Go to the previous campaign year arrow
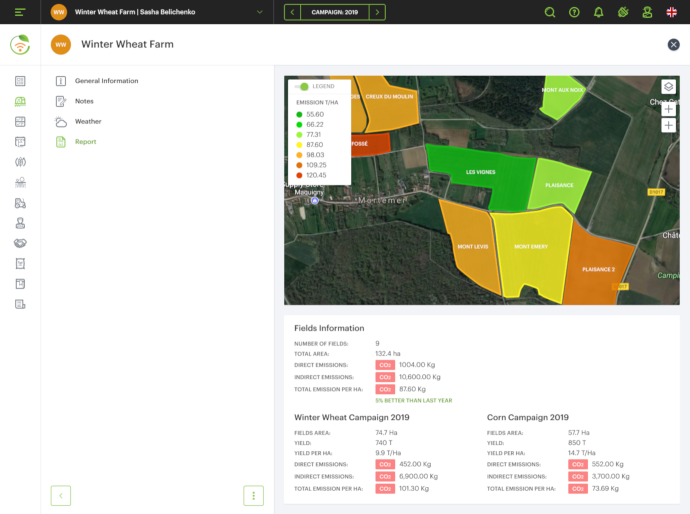The image size is (690, 514). coord(292,12)
